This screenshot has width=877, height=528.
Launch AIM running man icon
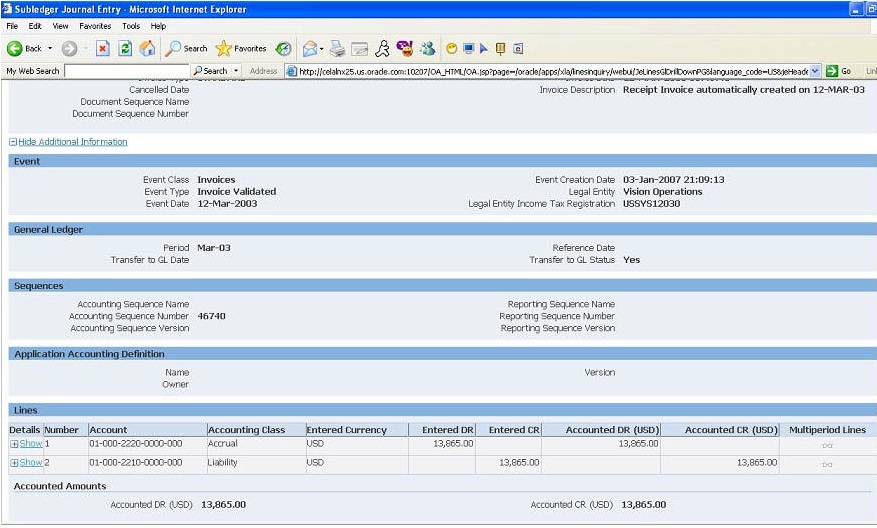383,49
